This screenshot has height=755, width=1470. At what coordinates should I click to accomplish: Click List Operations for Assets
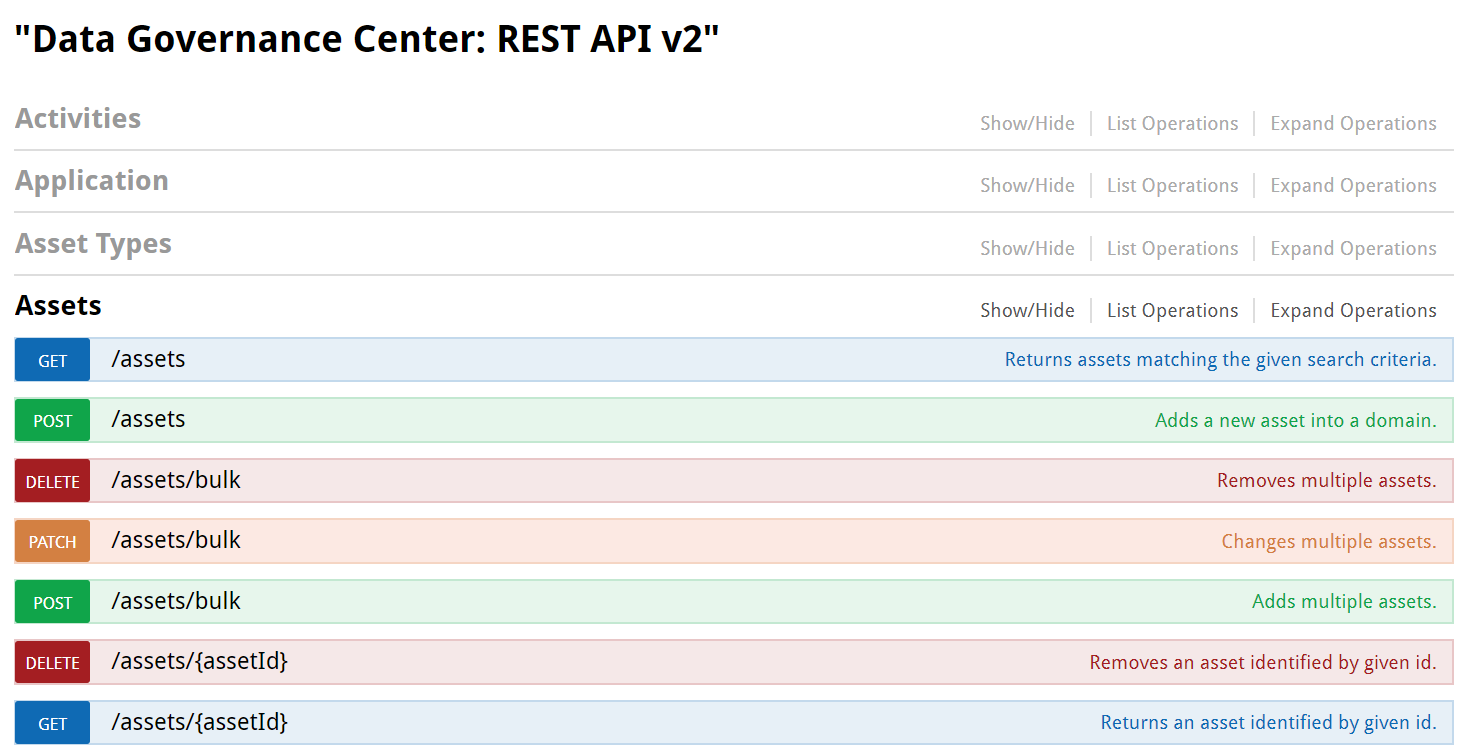[x=1172, y=311]
